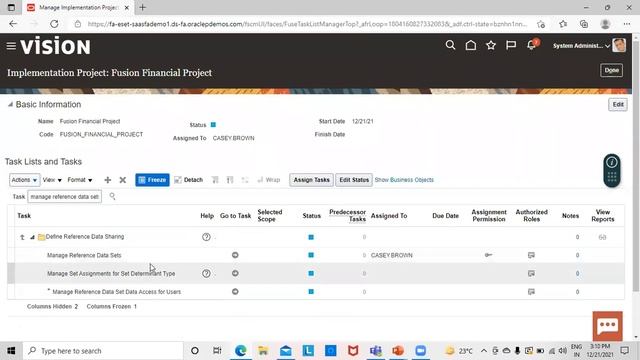Add task with the plus icon
The height and width of the screenshot is (360, 640).
click(x=108, y=180)
